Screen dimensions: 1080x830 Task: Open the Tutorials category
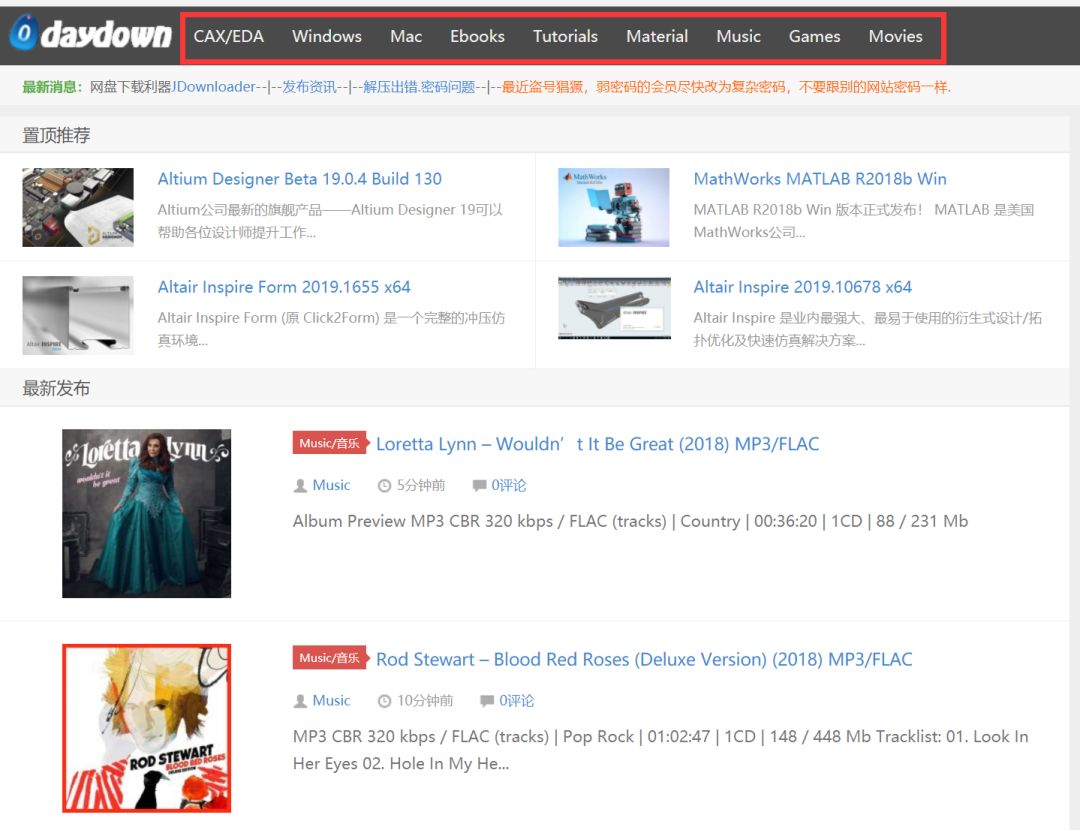click(565, 37)
